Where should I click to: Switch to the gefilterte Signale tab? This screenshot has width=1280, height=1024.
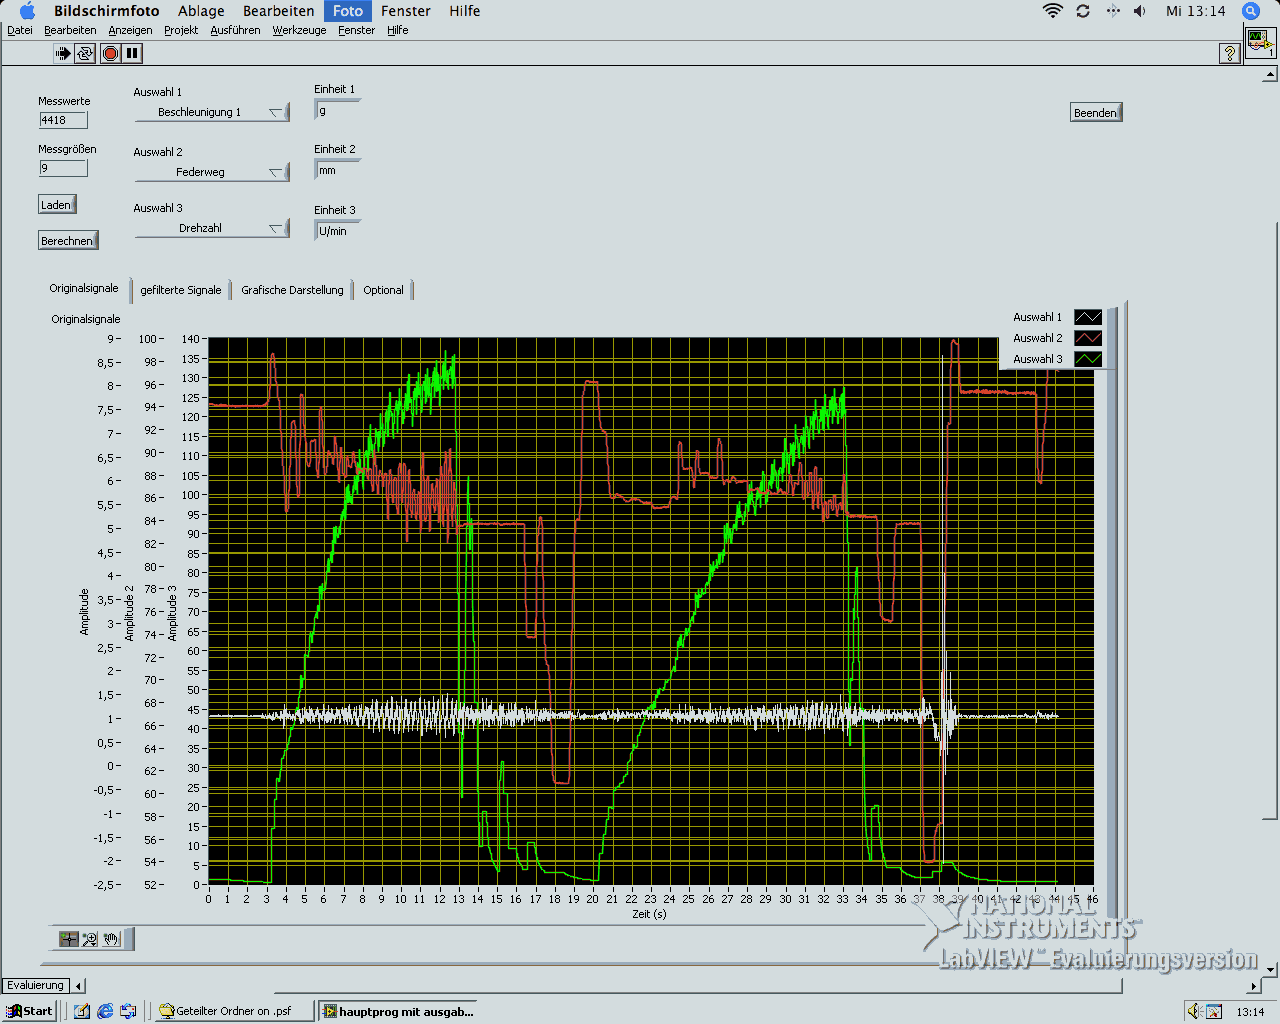pyautogui.click(x=181, y=290)
